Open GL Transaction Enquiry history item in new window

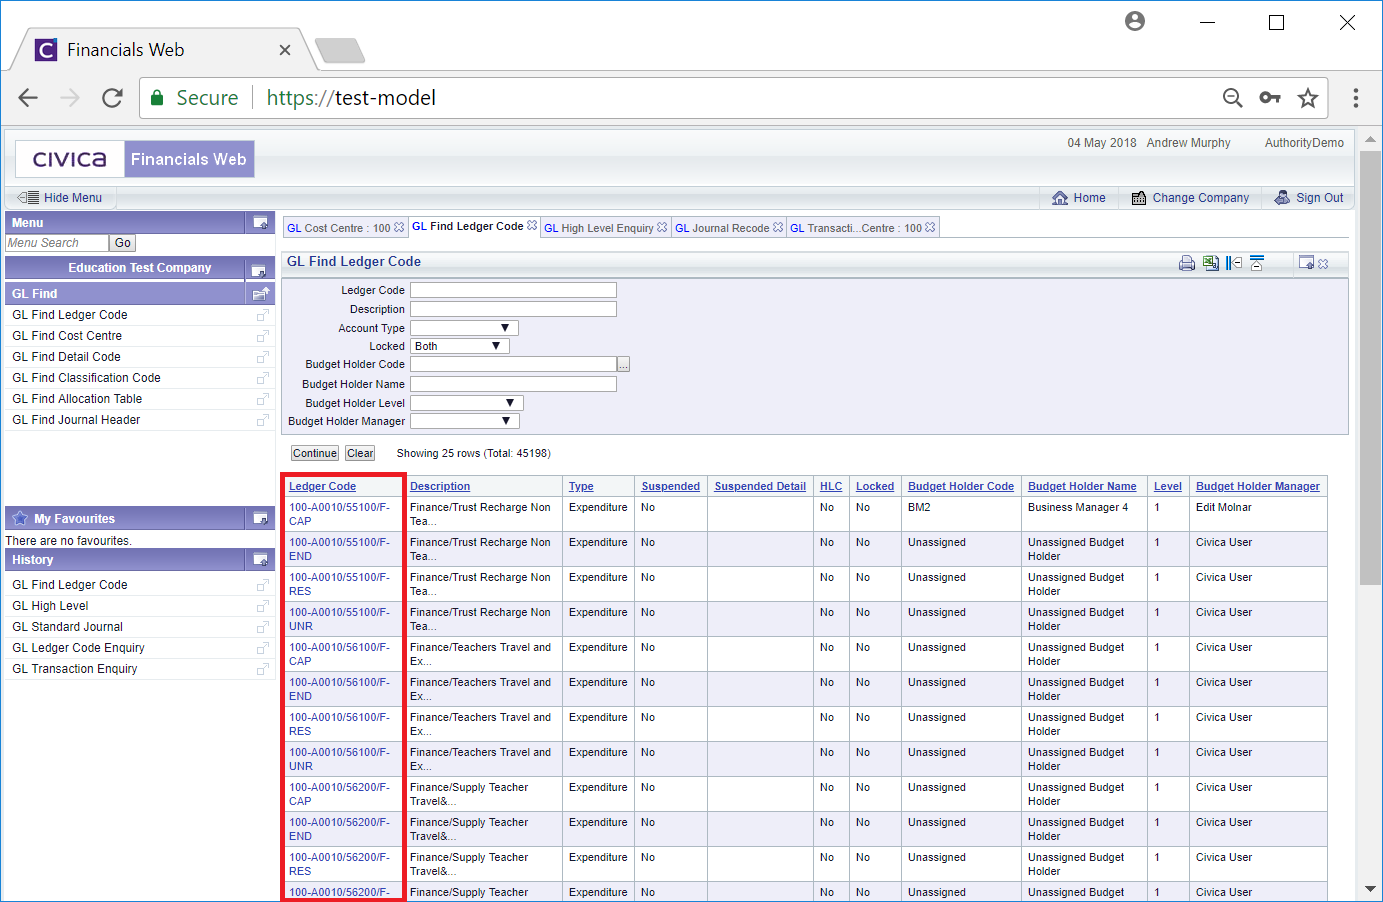(263, 669)
